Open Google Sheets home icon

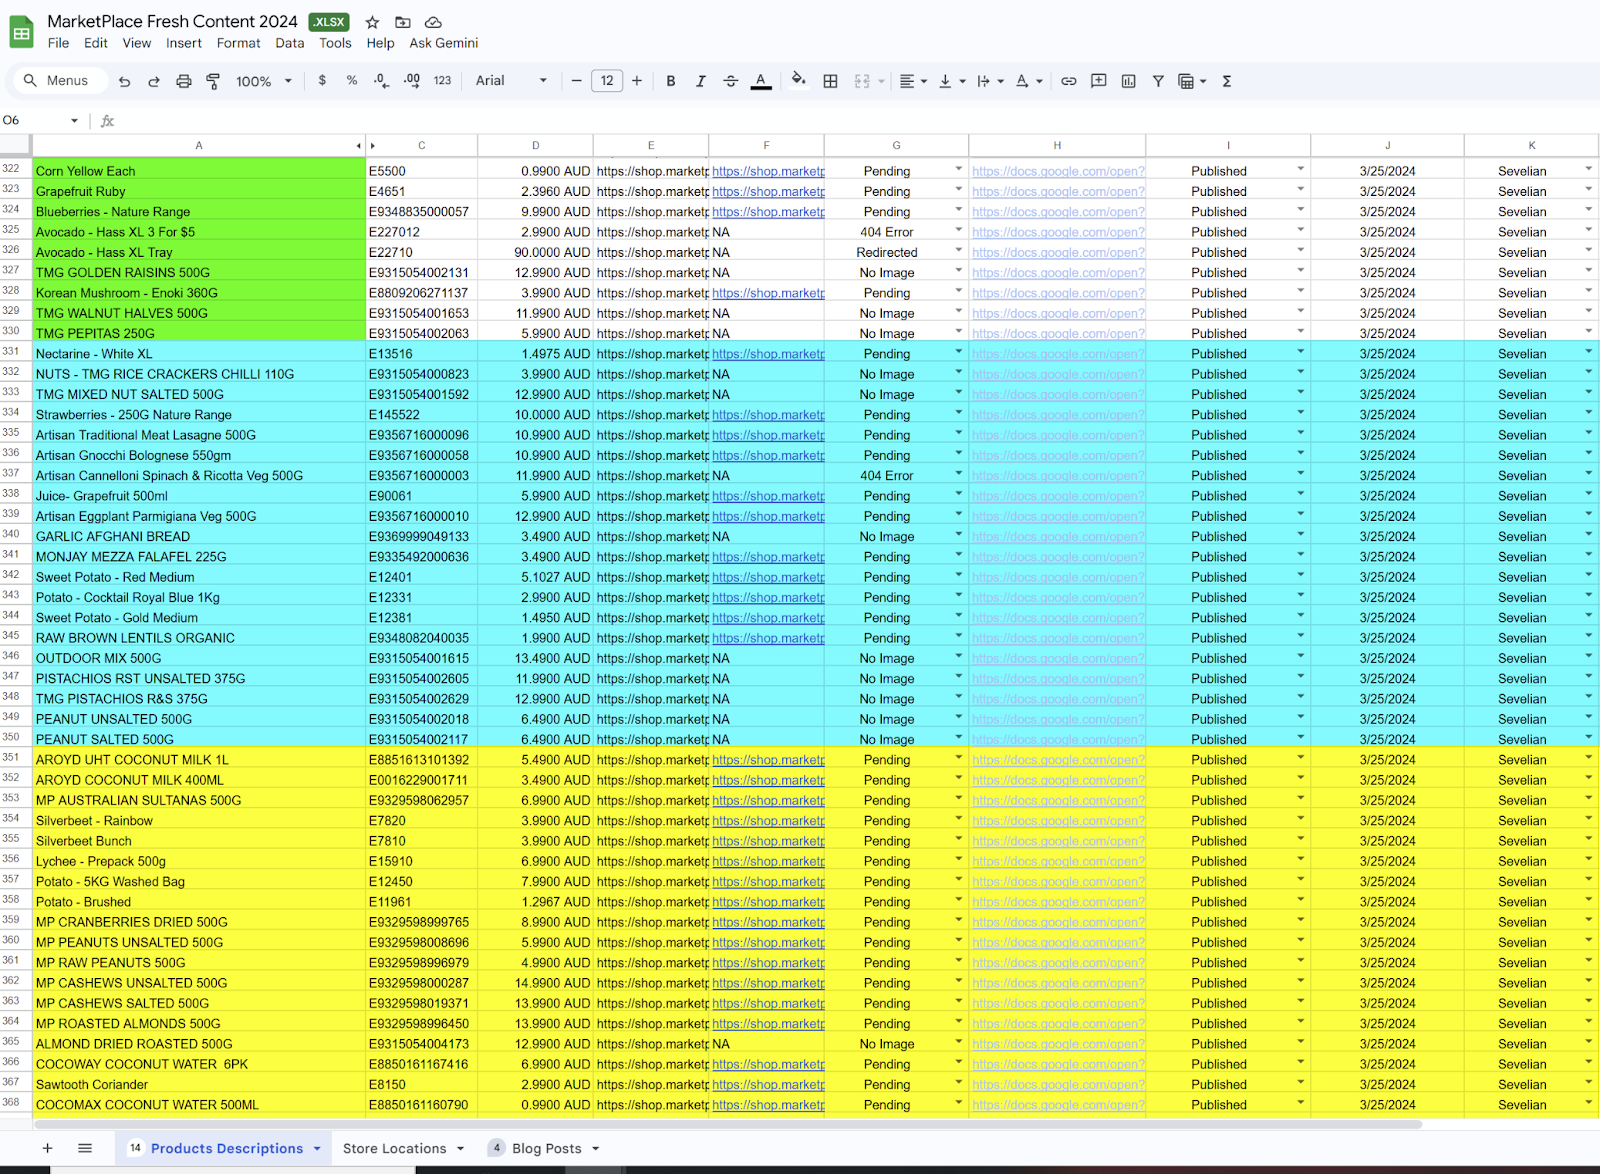pos(21,32)
